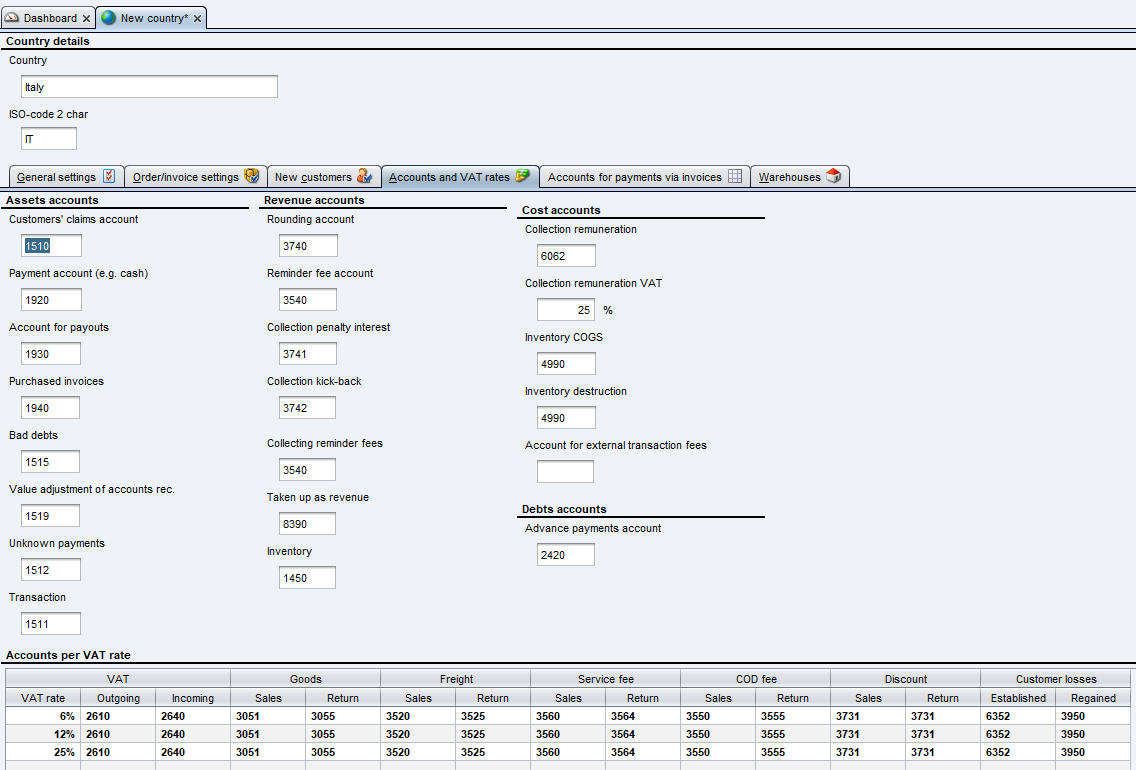1136x770 pixels.
Task: Close the Dashboard tab
Action: coord(87,19)
